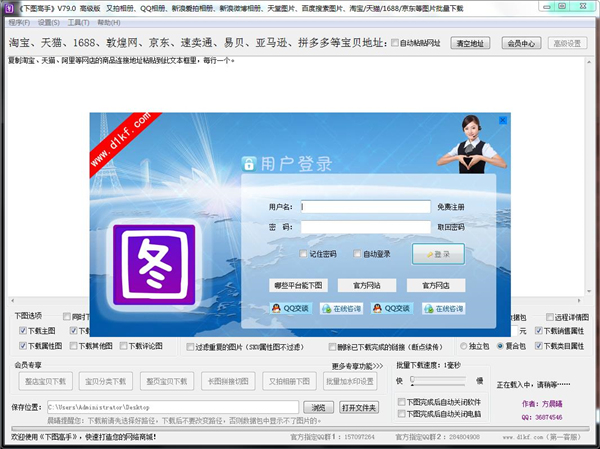
Task: Open the 工具(T) menu
Action: click(x=78, y=23)
